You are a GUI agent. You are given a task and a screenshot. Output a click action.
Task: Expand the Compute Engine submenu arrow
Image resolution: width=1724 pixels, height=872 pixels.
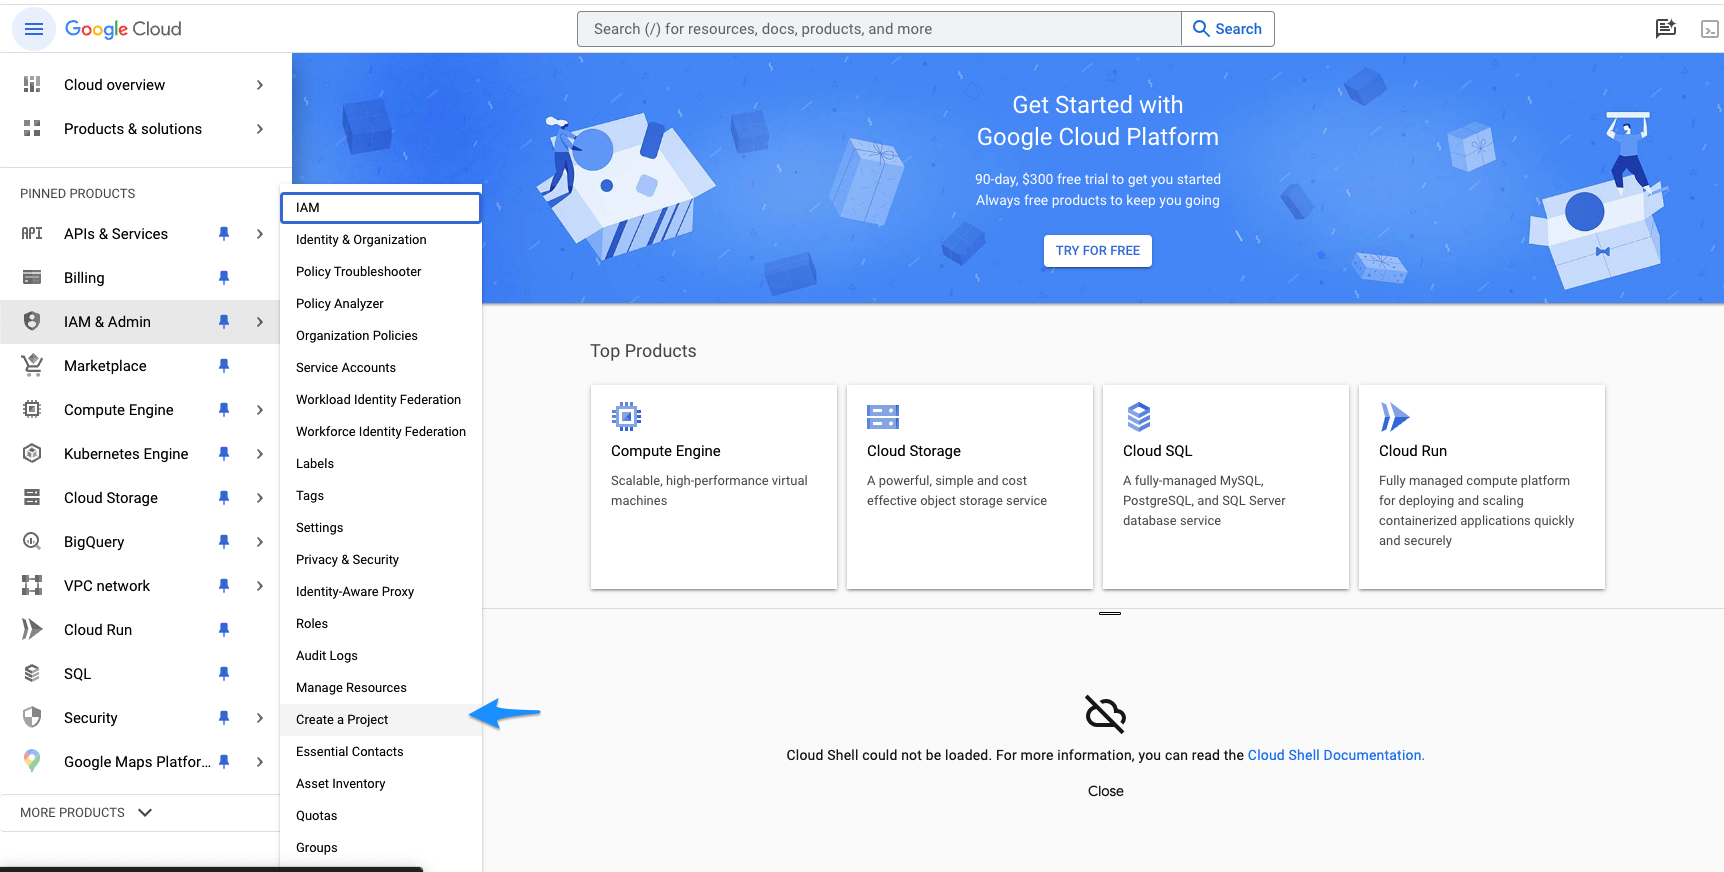[260, 409]
